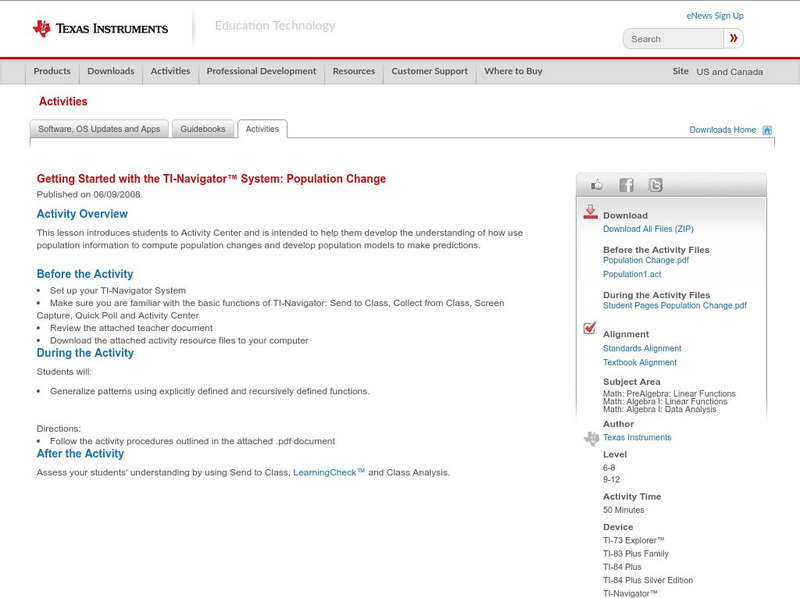
Task: Click the red Activities page heading
Action: point(63,102)
